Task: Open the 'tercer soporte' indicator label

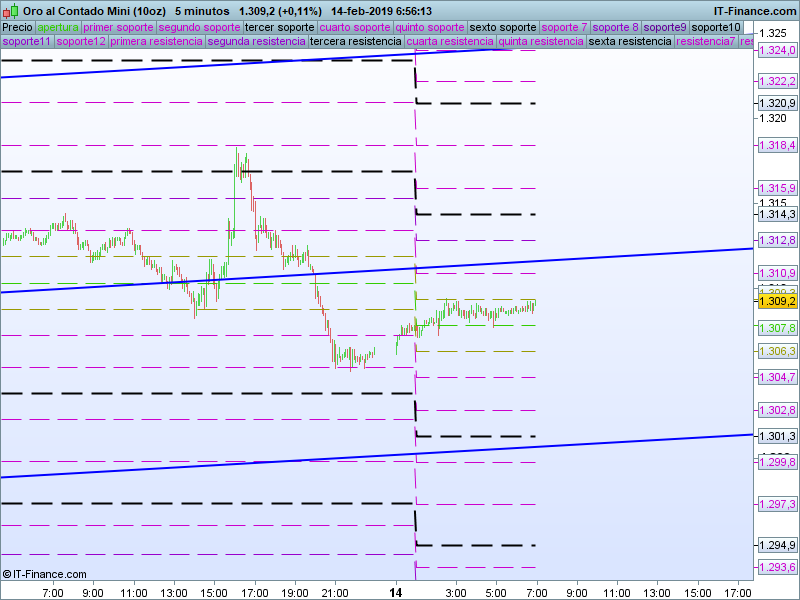Action: 280,27
